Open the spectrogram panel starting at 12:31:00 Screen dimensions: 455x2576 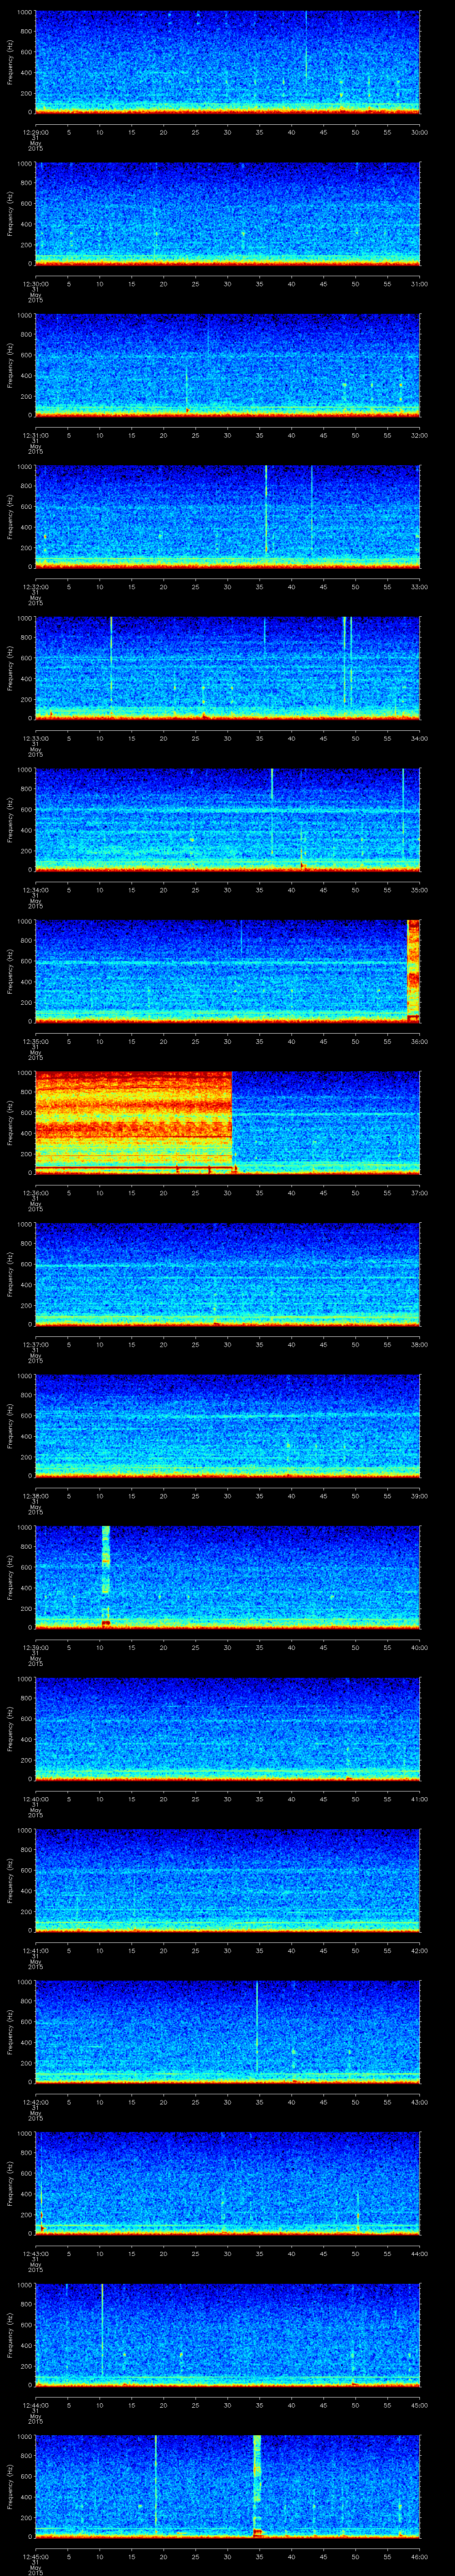pyautogui.click(x=227, y=365)
